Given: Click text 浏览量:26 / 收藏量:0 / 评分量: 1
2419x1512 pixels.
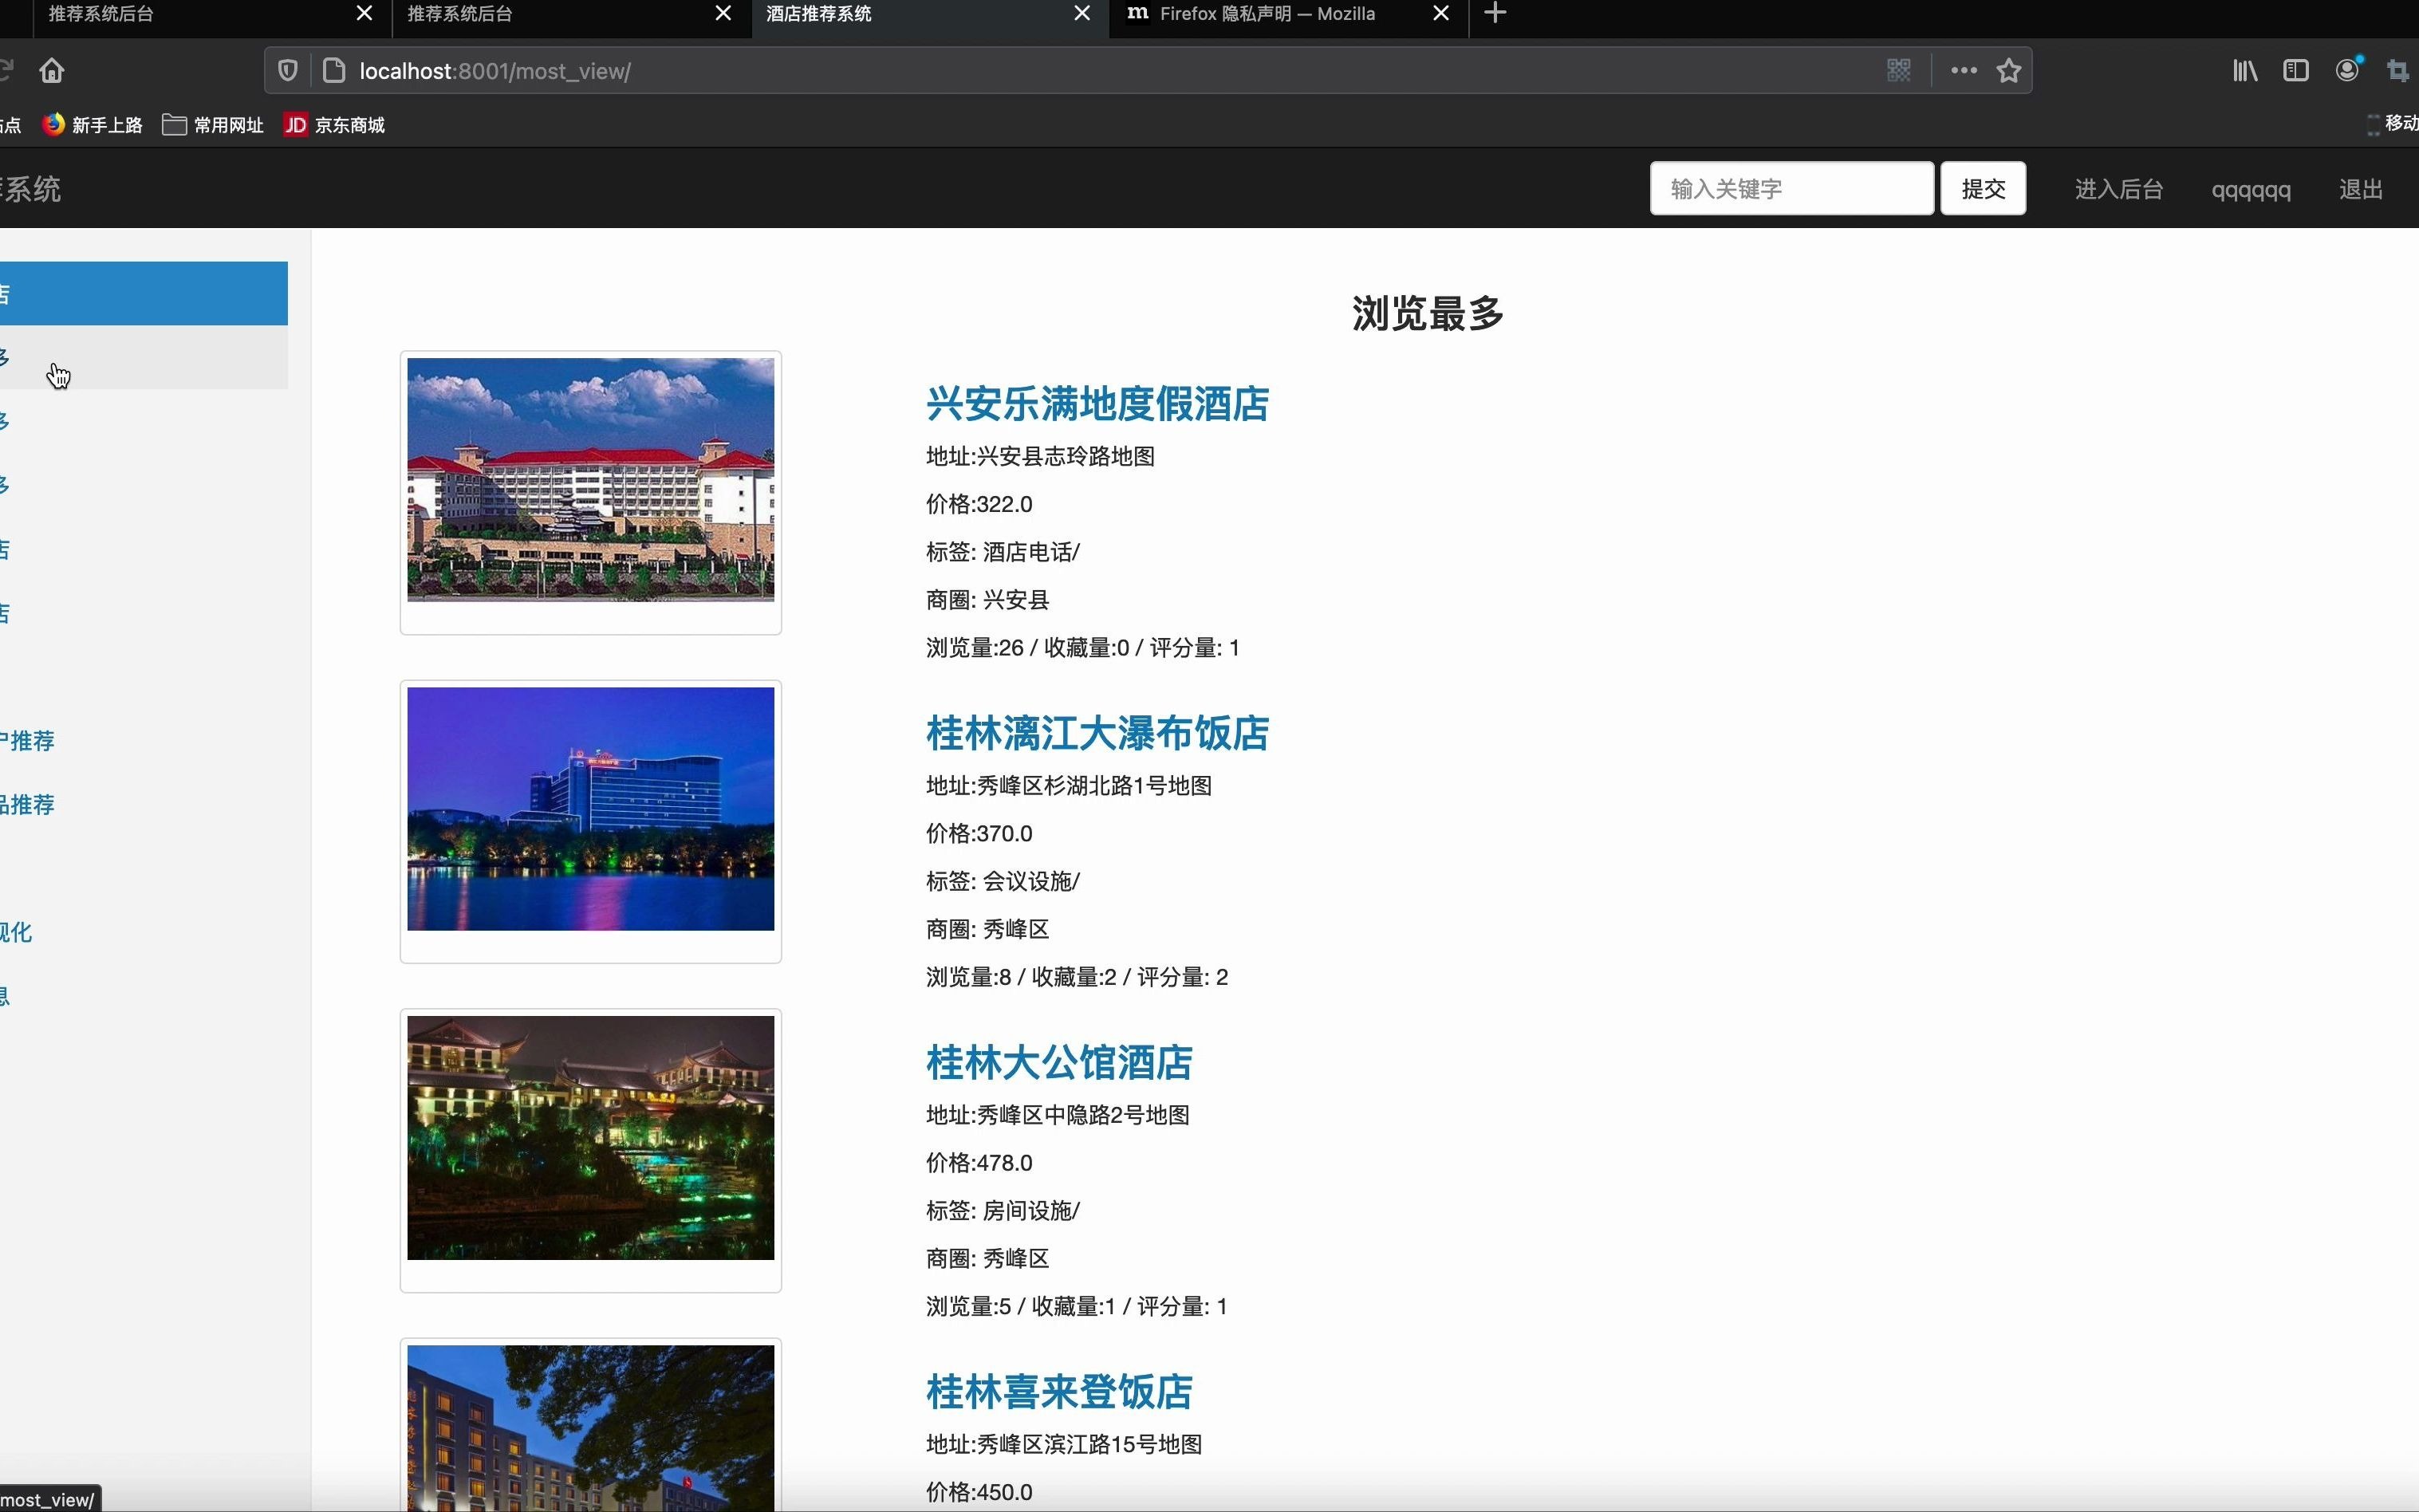Looking at the screenshot, I should pyautogui.click(x=1082, y=648).
